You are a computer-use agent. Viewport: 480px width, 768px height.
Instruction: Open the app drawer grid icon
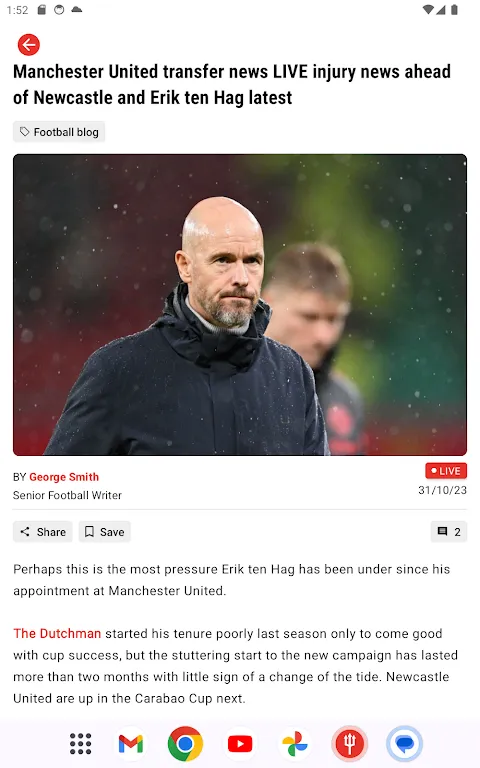coord(80,744)
